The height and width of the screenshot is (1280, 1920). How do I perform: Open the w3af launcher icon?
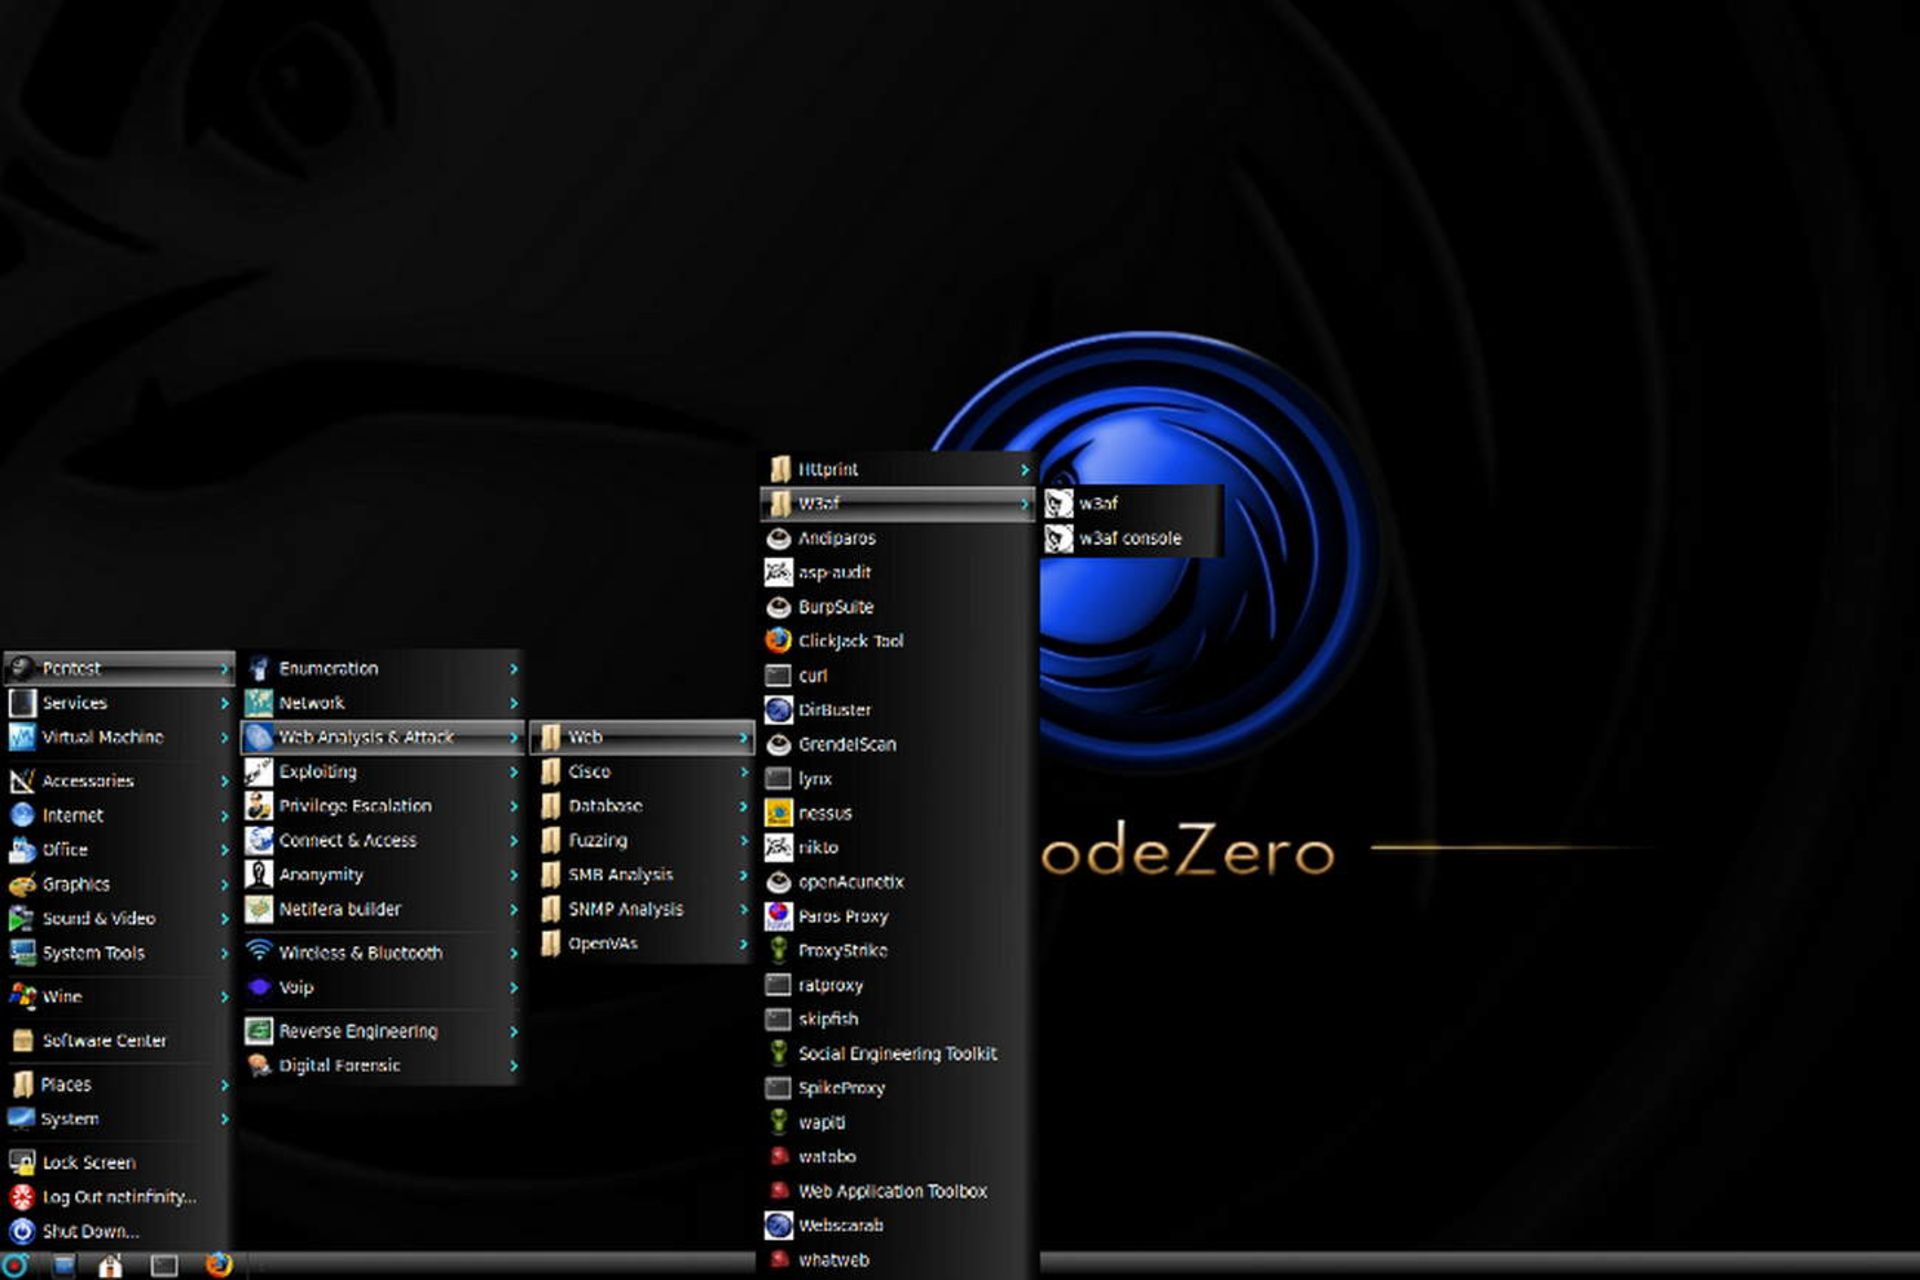(1058, 503)
